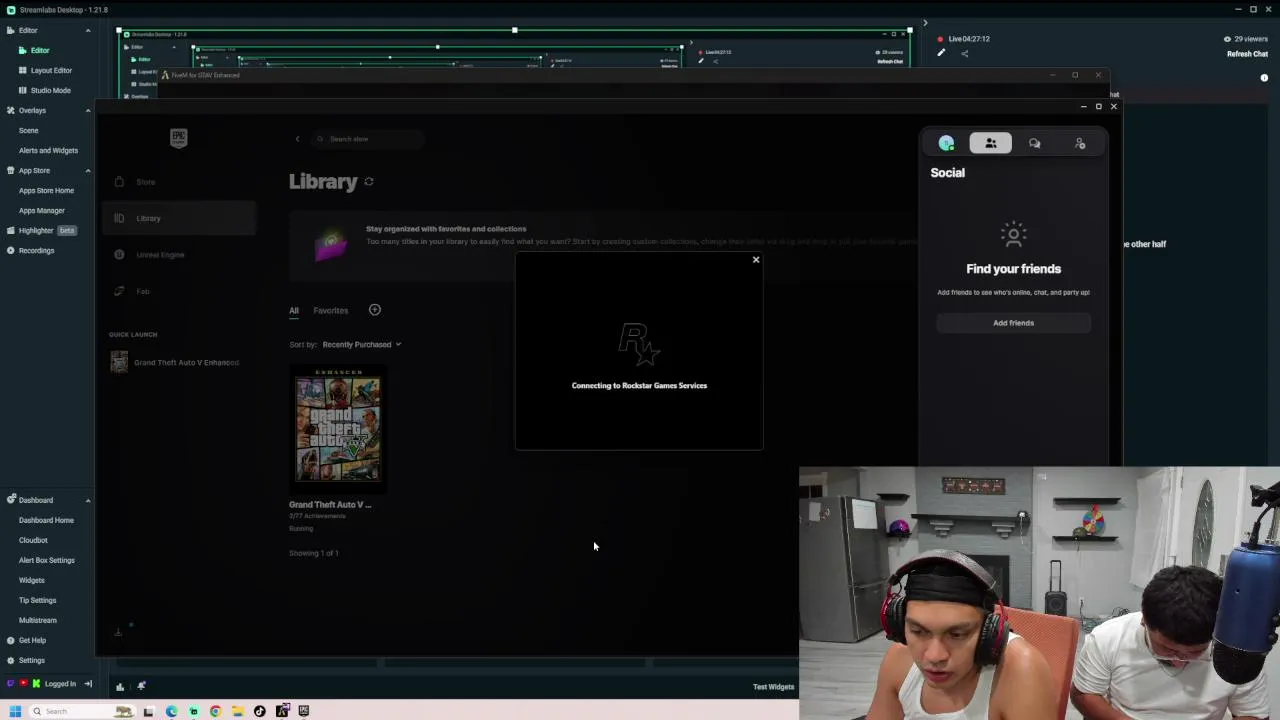Open the add friend tab icon
This screenshot has width=1280, height=720.
coord(1080,144)
